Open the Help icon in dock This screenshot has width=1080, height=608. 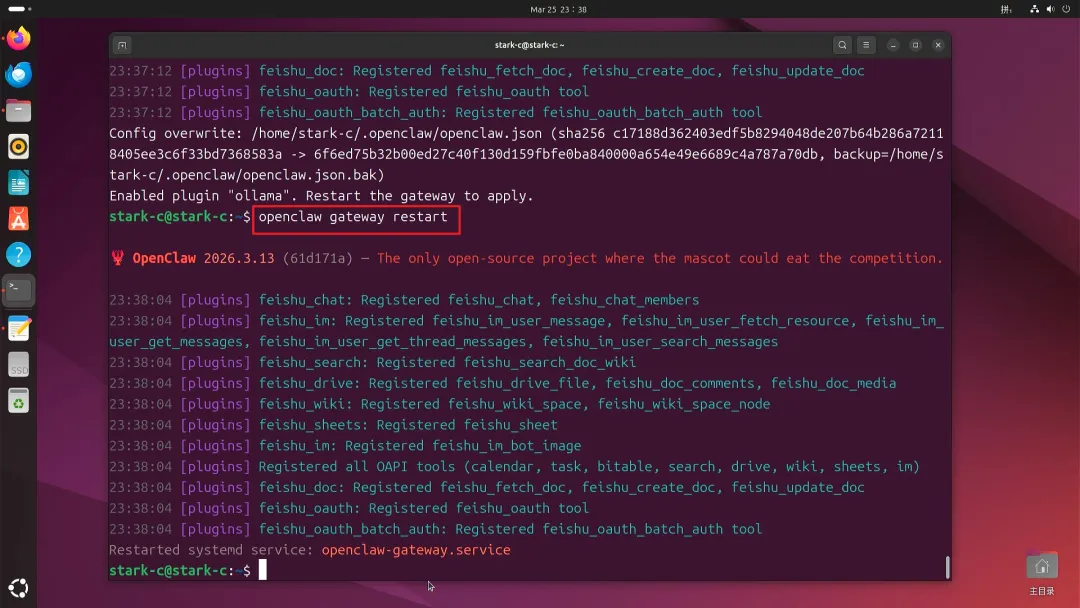pos(19,255)
